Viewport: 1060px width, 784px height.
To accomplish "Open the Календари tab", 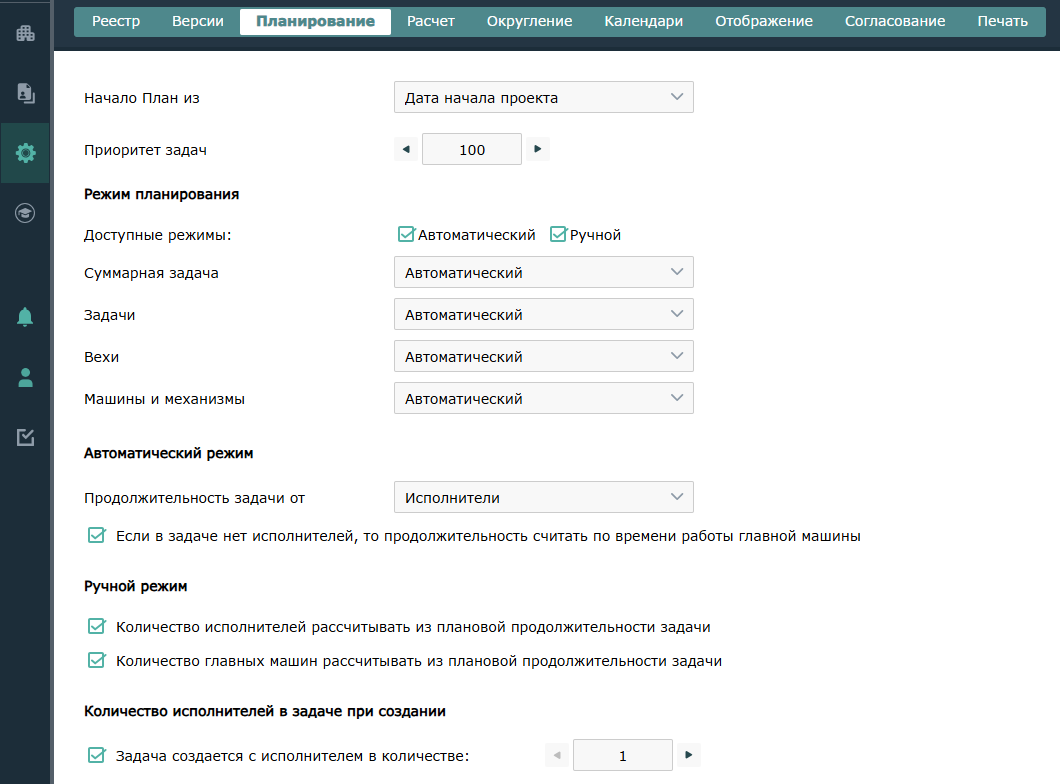I will tap(644, 21).
